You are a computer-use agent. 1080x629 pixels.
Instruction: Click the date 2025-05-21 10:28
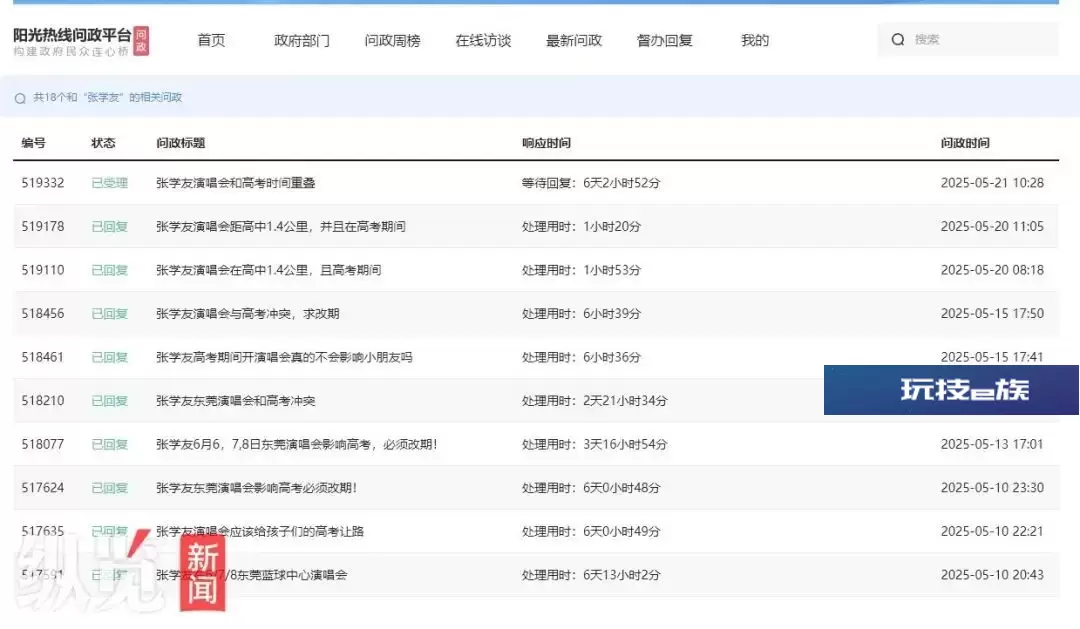click(x=992, y=183)
